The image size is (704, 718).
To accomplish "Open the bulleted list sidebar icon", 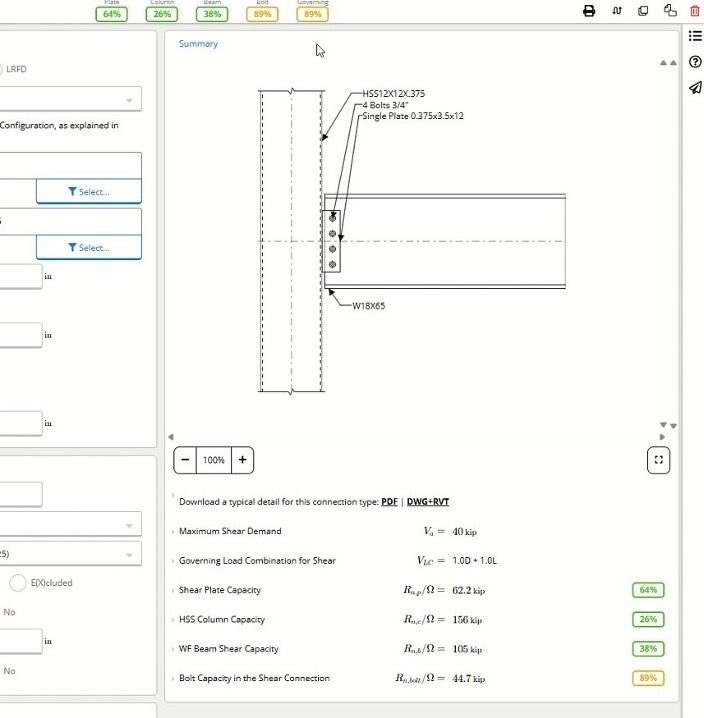I will coord(695,36).
